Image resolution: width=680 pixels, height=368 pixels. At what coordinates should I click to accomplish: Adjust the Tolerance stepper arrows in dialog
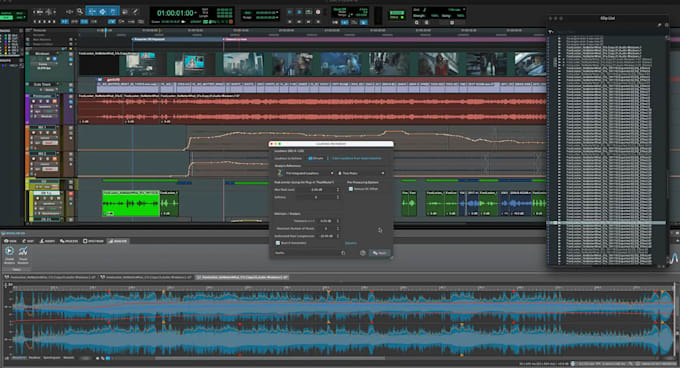coord(338,221)
